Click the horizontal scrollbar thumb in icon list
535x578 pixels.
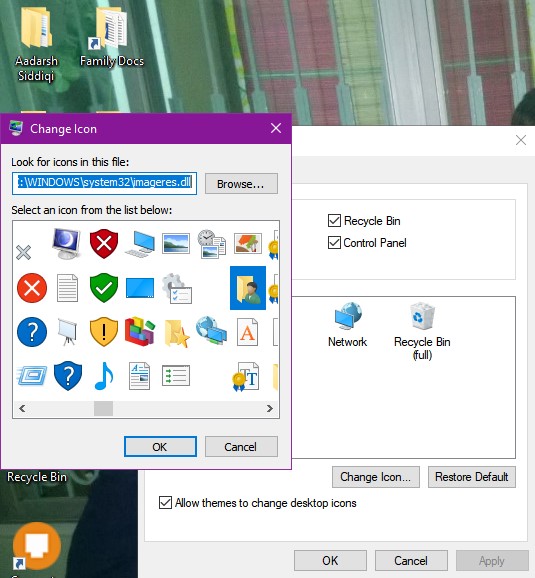coord(103,408)
